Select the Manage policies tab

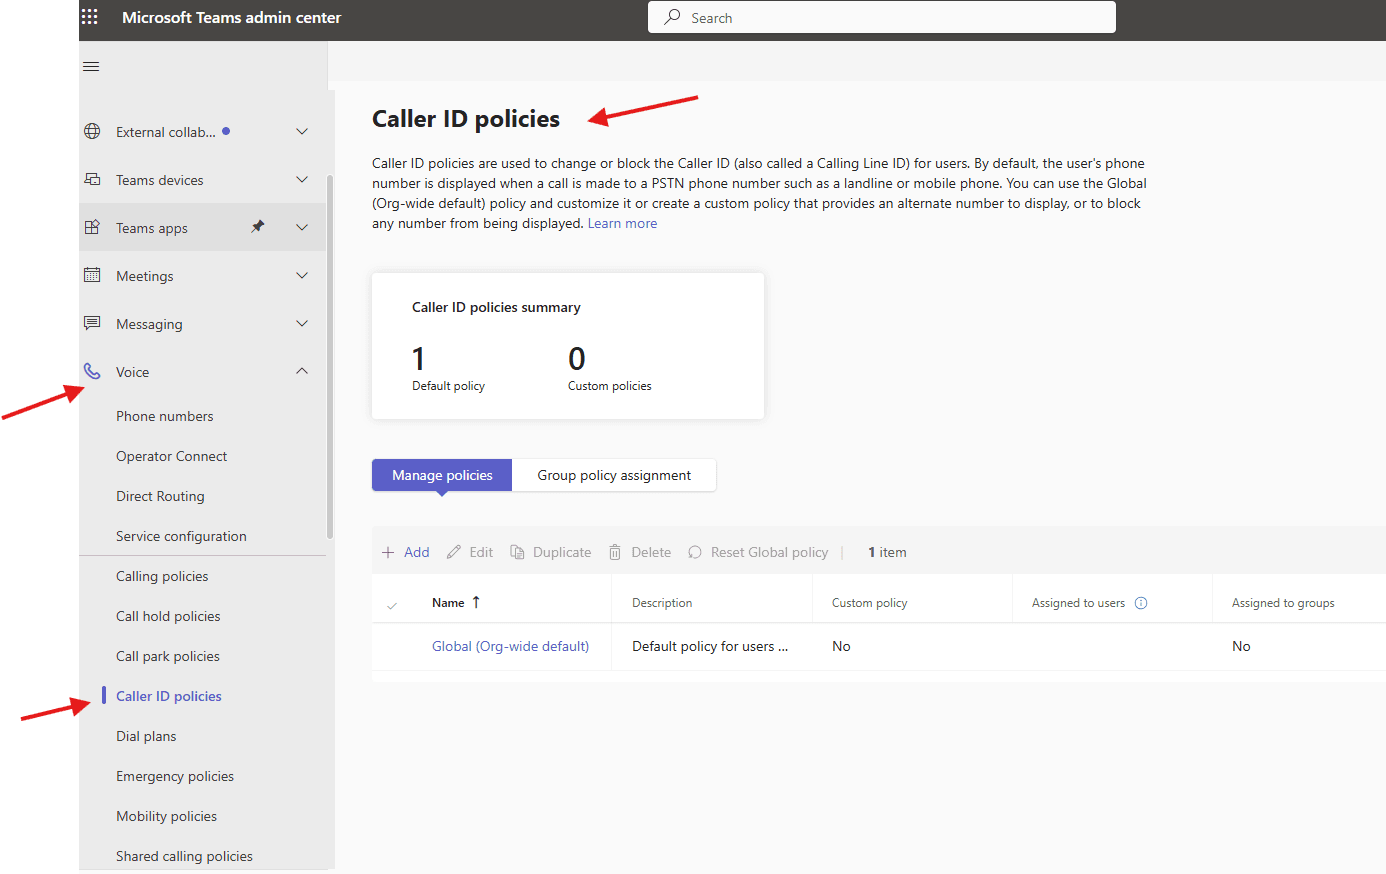tap(441, 474)
